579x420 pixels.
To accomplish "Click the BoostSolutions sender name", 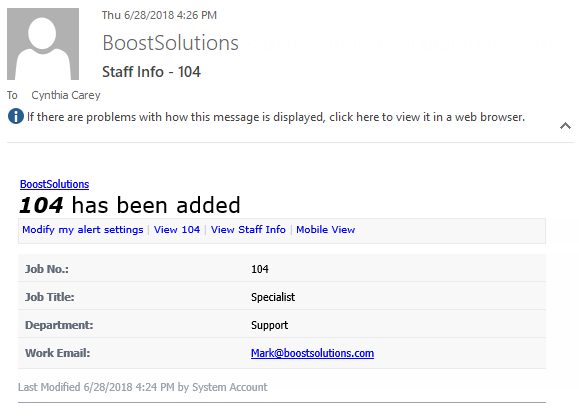I will [x=171, y=43].
